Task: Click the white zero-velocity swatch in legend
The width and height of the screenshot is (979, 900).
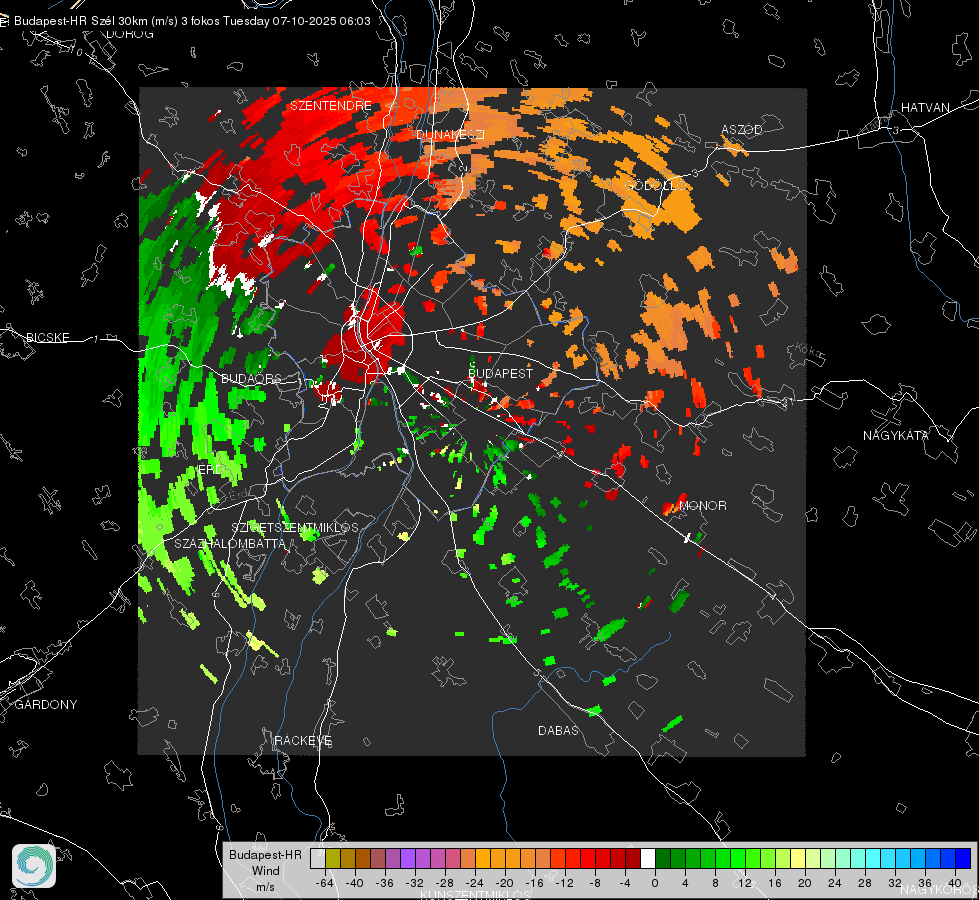Action: click(x=648, y=859)
